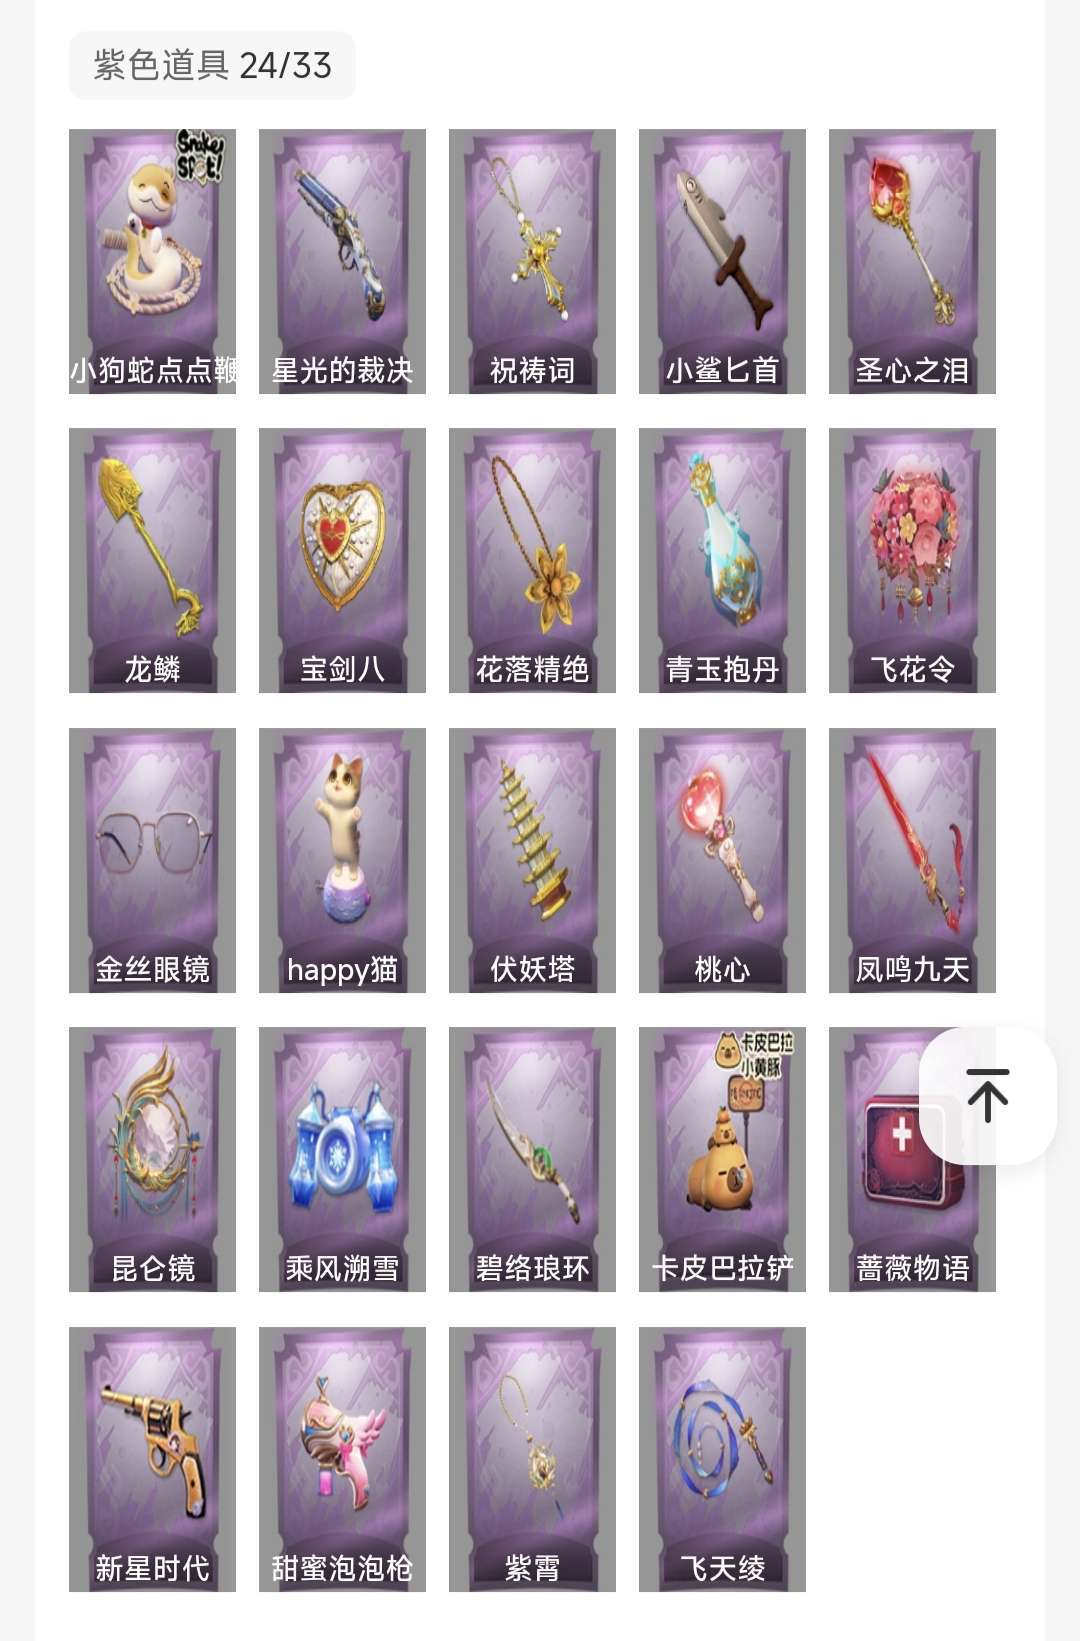Viewport: 1080px width, 1641px height.
Task: Select the 宝剑八 heart shield item
Action: click(x=342, y=560)
